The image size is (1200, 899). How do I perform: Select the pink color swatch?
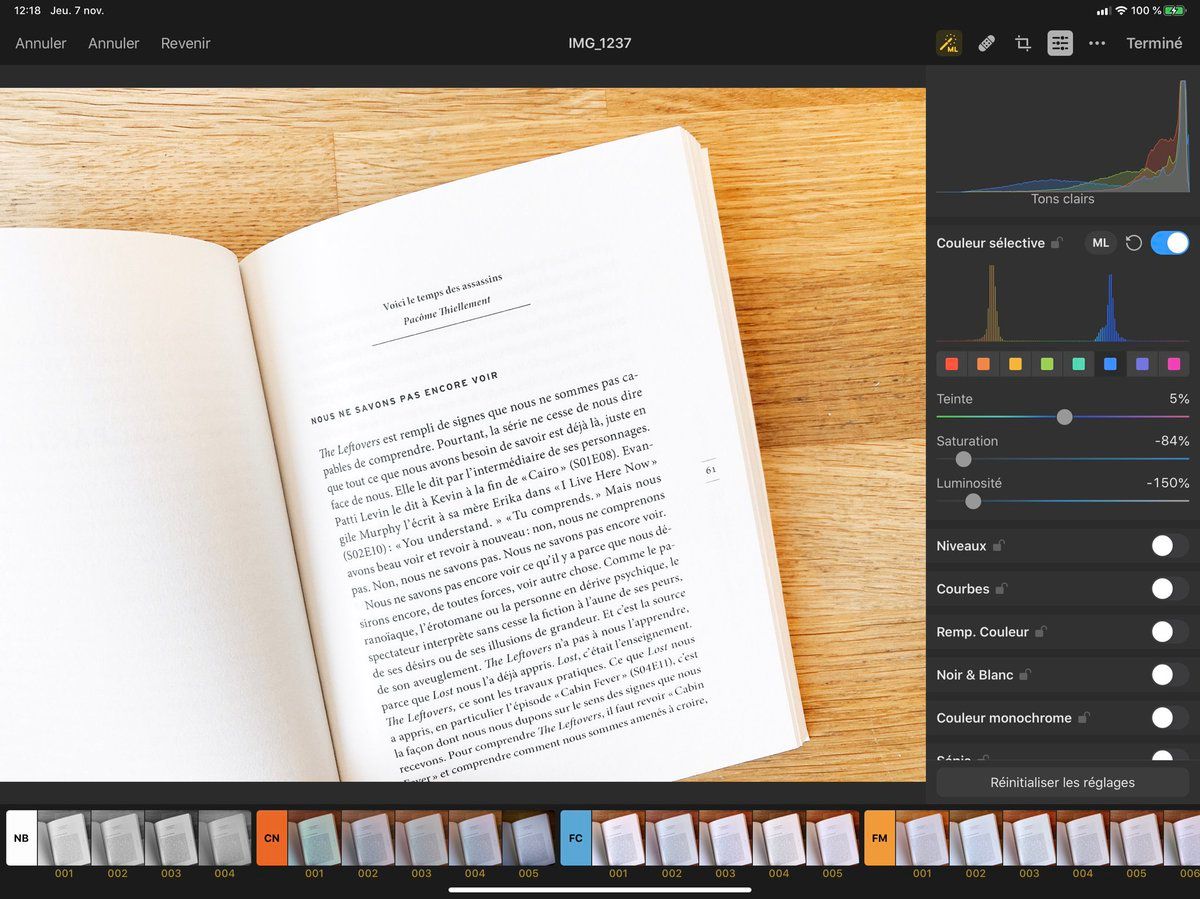pyautogui.click(x=1174, y=364)
